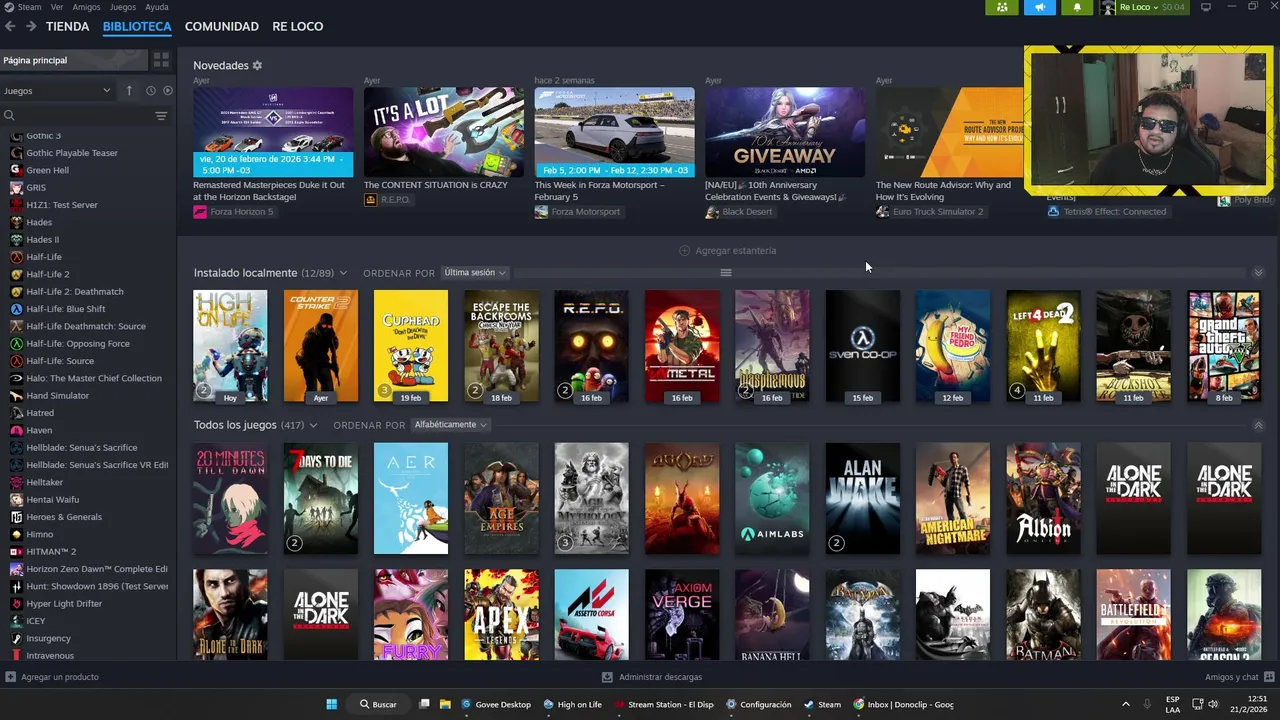Open Govee Desktop from the taskbar
This screenshot has width=1280, height=720.
(496, 704)
